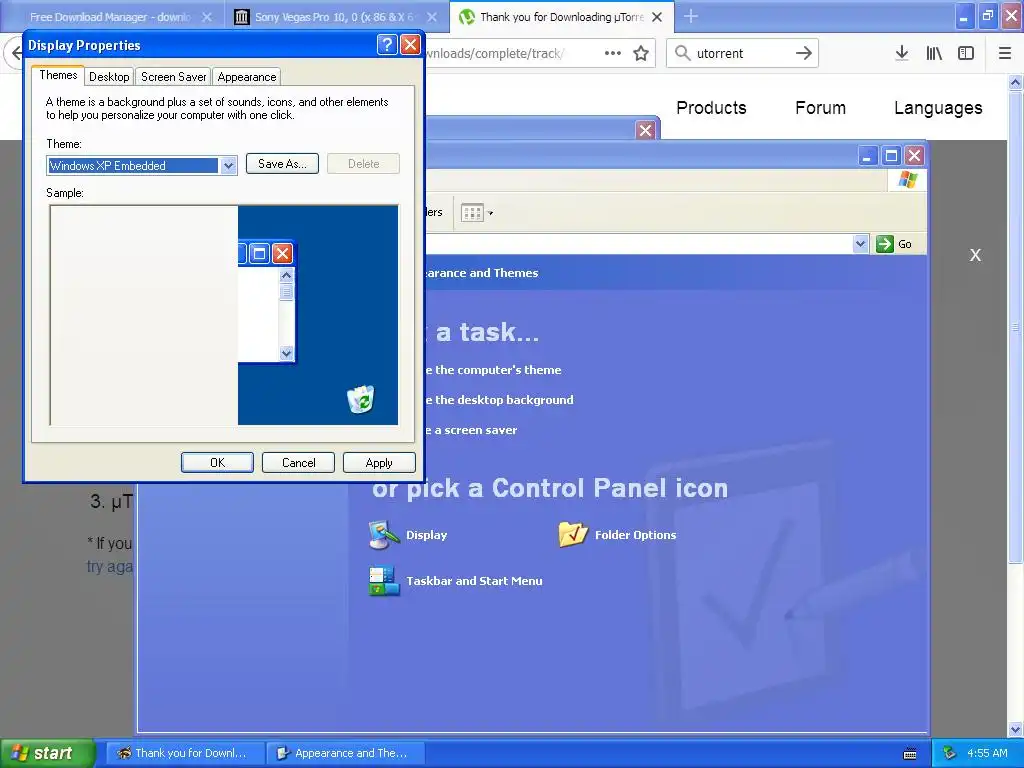Close the Free Download Manager browser tab

coord(207,17)
